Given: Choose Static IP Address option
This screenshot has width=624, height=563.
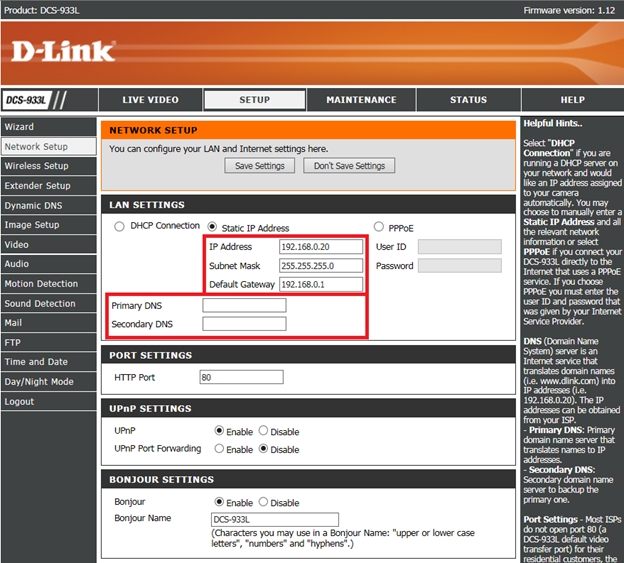Looking at the screenshot, I should click(x=212, y=227).
